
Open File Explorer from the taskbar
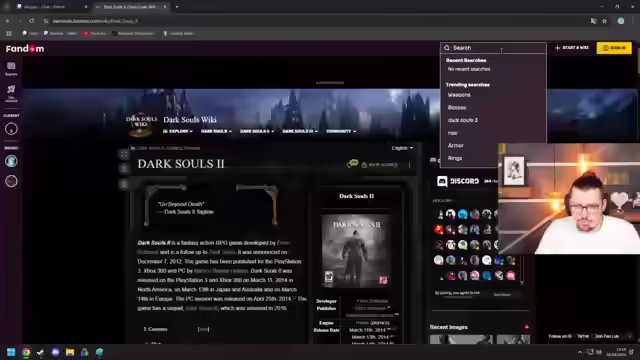(70, 352)
